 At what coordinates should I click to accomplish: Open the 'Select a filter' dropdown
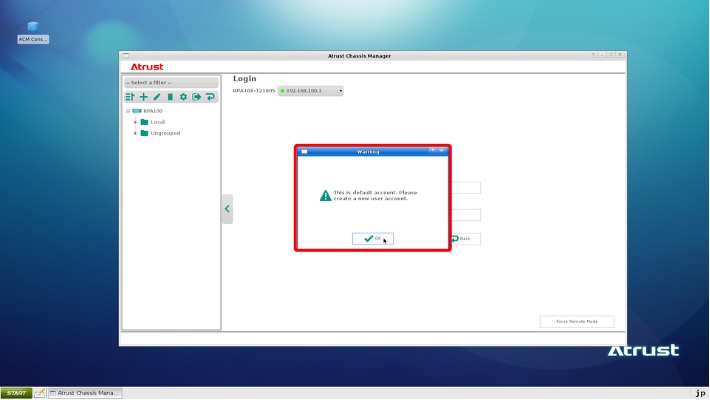click(x=170, y=82)
